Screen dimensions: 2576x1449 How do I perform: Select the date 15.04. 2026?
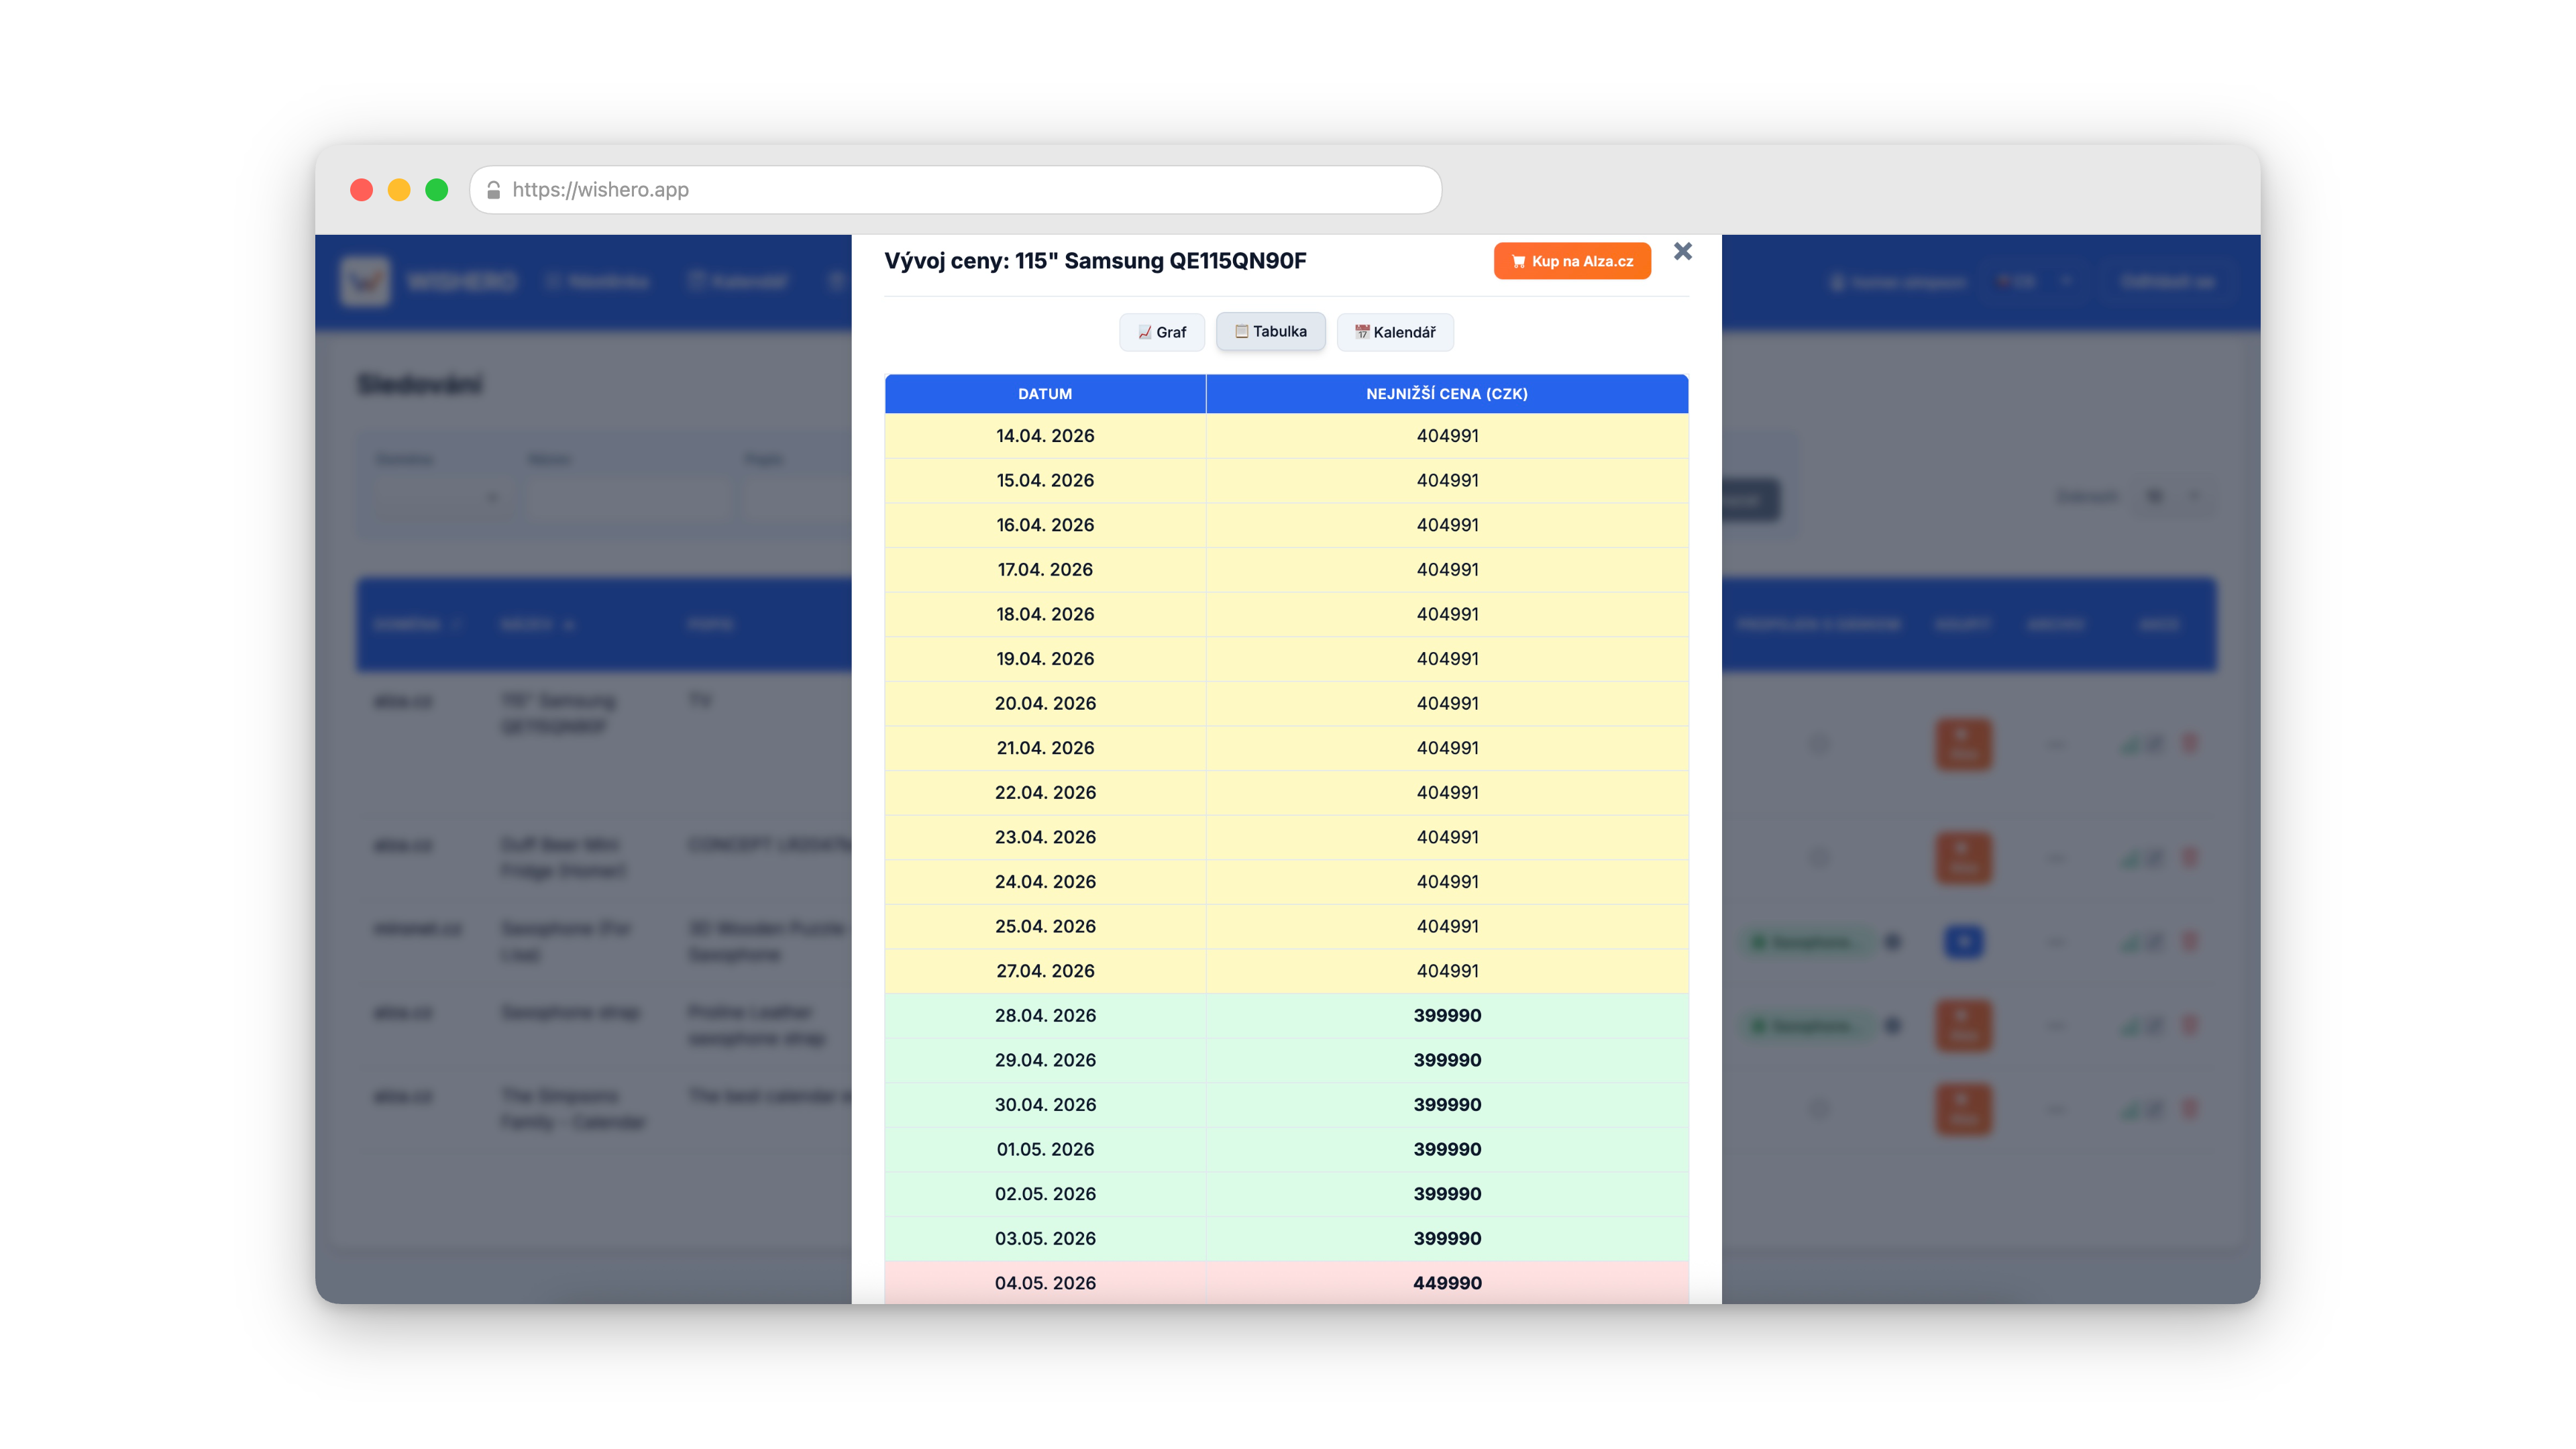1045,481
